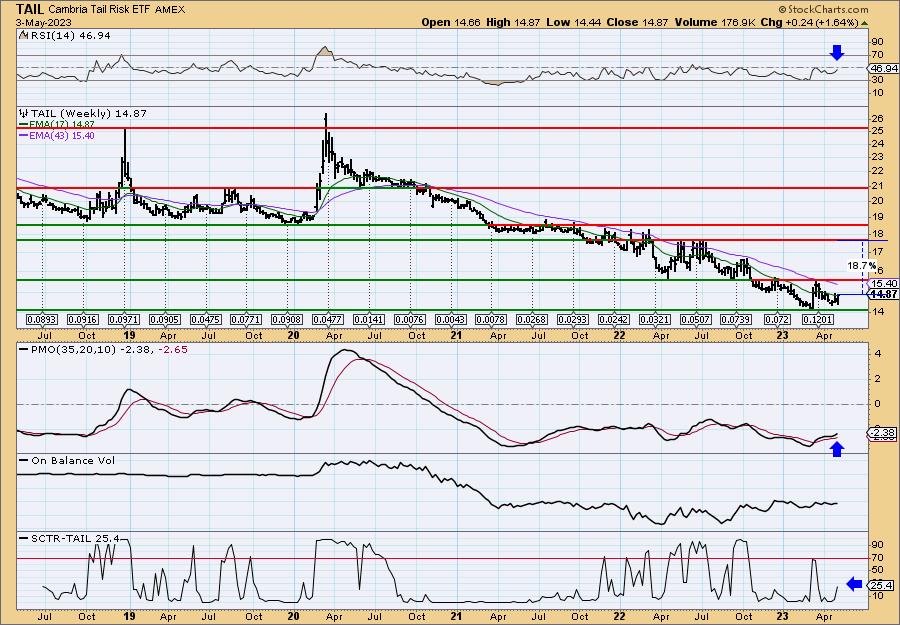The height and width of the screenshot is (625, 900).
Task: Click the 18.7% measurement label
Action: click(862, 266)
